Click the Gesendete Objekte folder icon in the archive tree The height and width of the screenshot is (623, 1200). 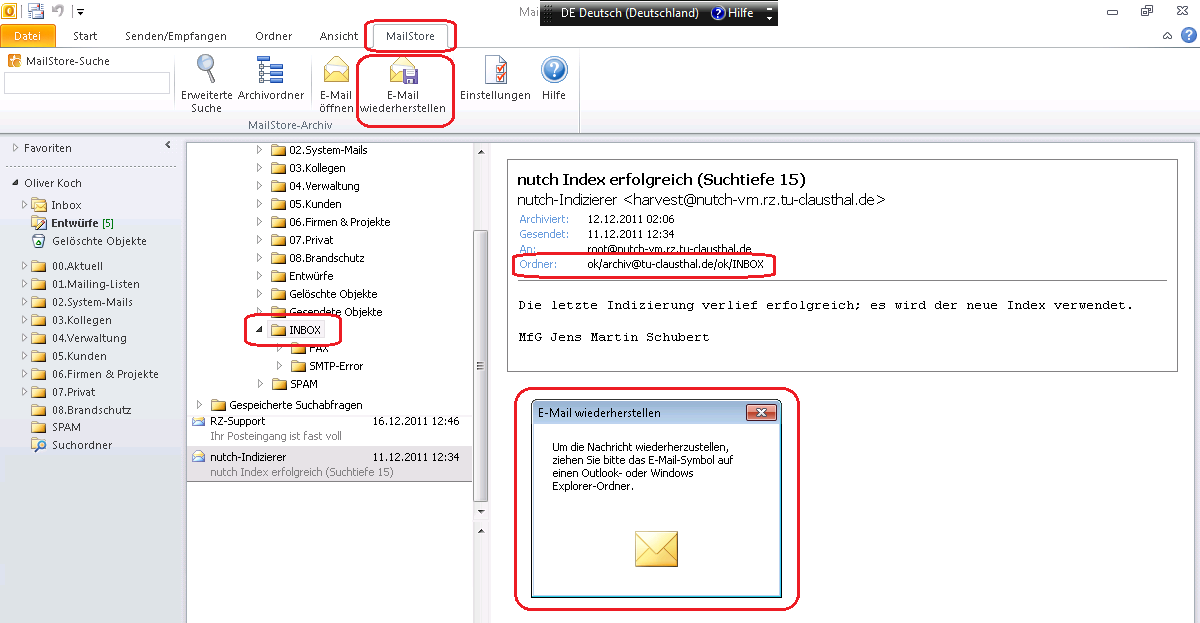point(278,312)
